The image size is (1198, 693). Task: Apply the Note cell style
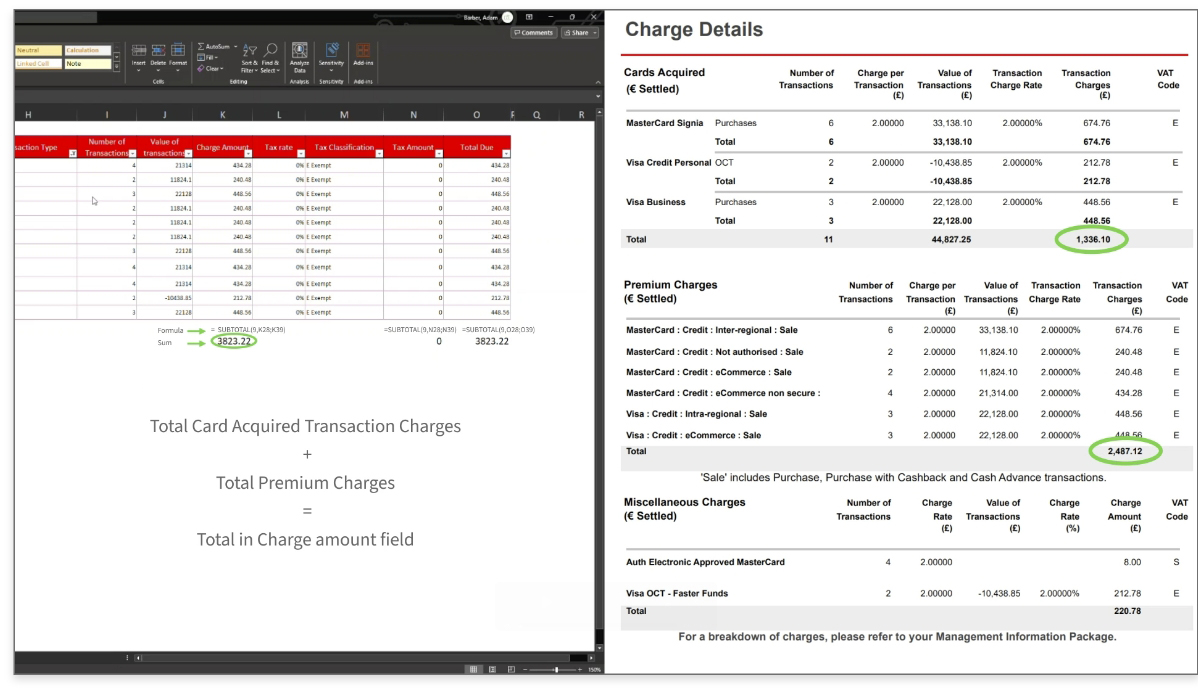pyautogui.click(x=87, y=64)
